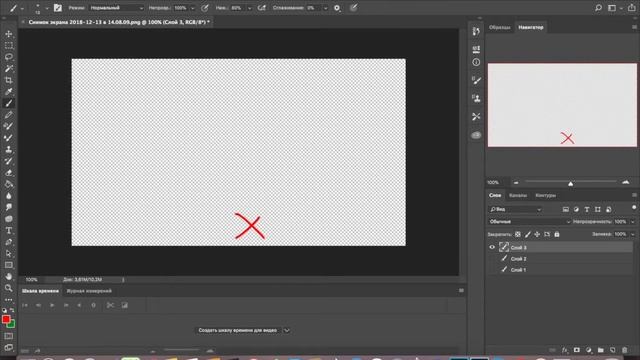Switch to the Контуры tab

(545, 196)
